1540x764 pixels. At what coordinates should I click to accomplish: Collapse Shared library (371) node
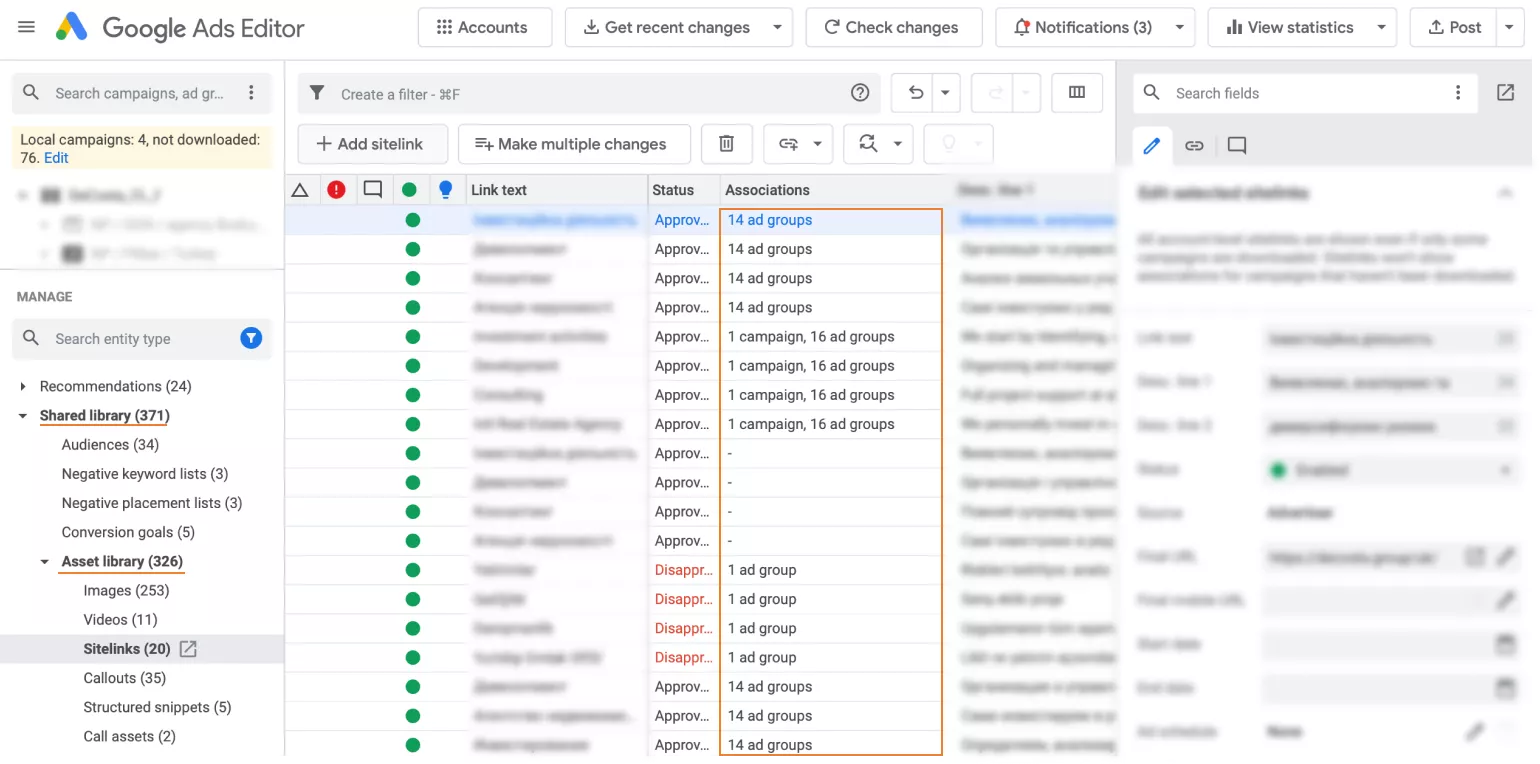pos(23,415)
